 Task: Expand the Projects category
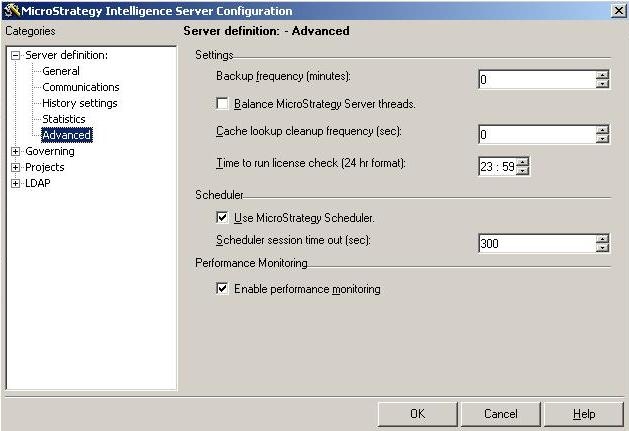click(x=15, y=167)
